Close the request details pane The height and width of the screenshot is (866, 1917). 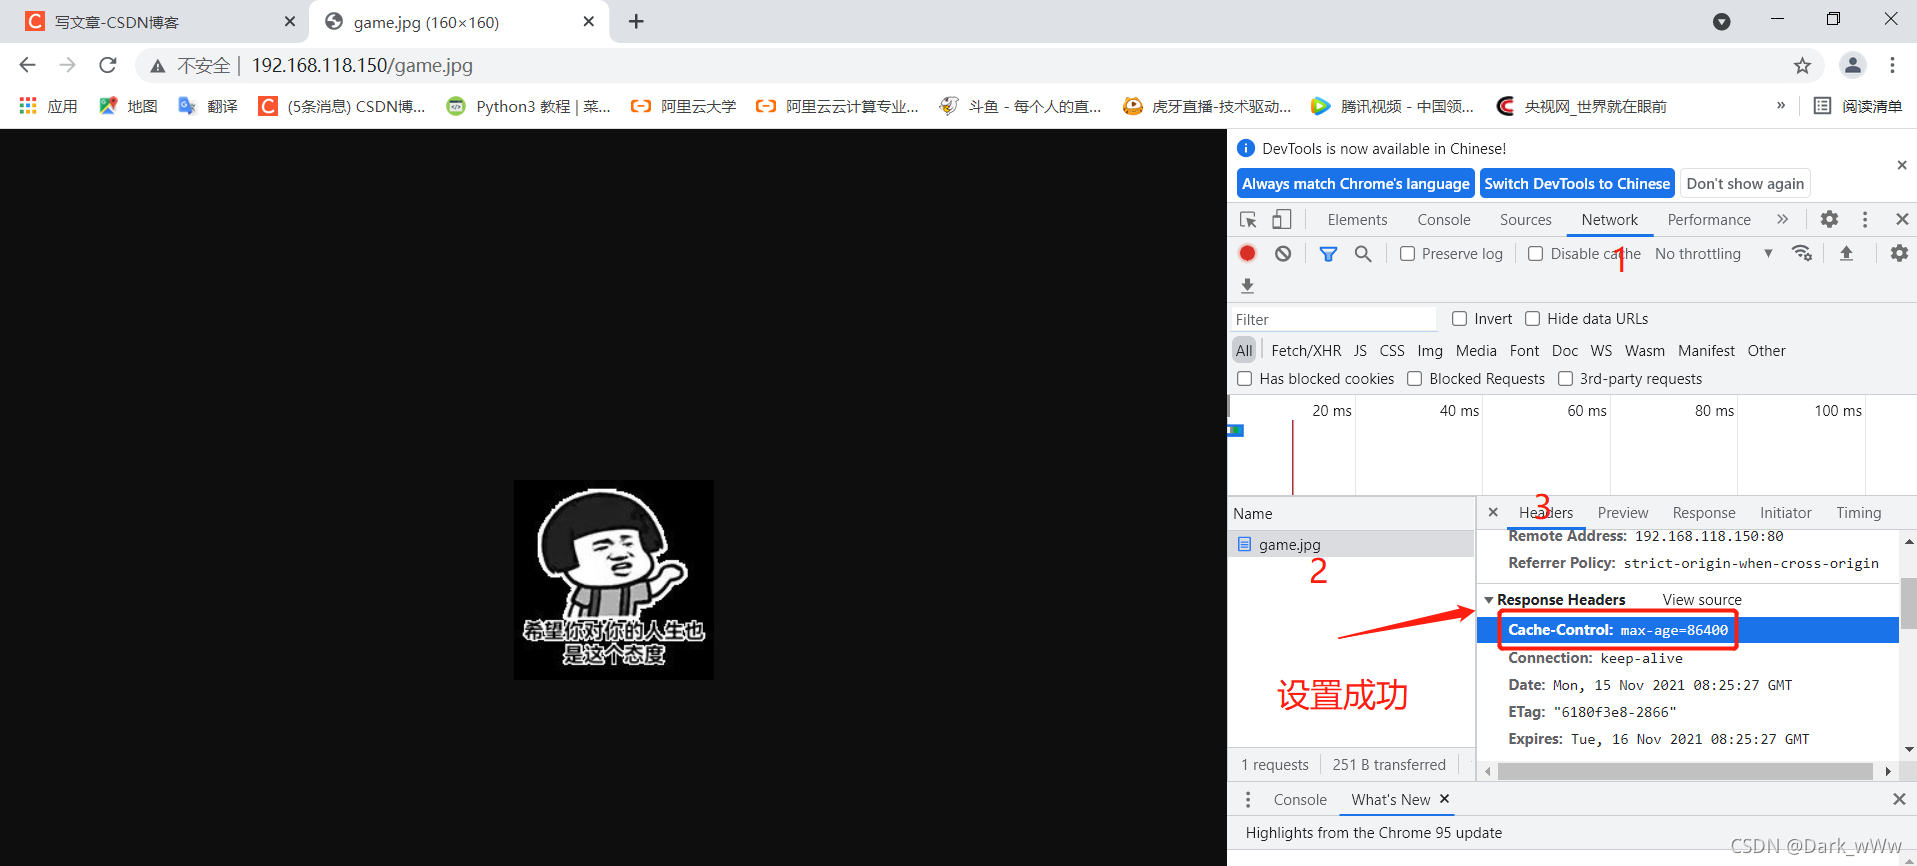click(x=1493, y=512)
